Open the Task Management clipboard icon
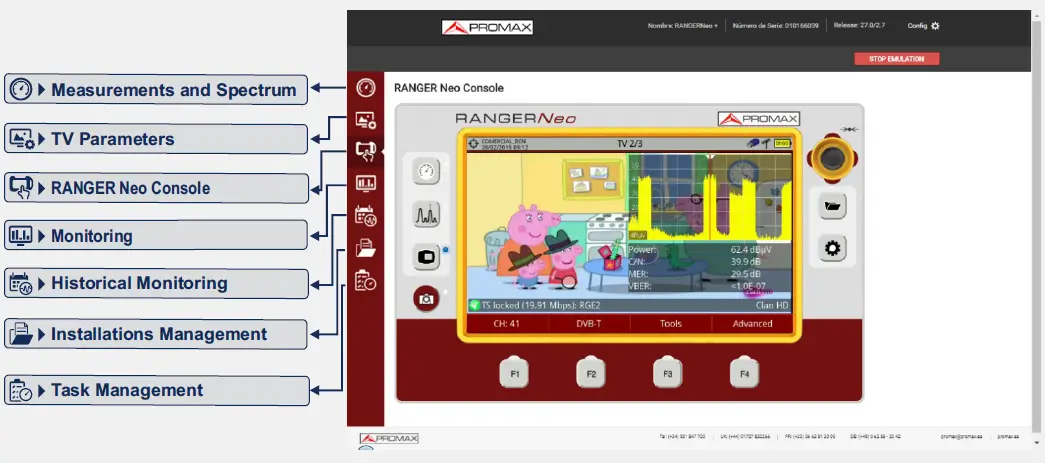Viewport: 1045px width, 463px height. [365, 280]
